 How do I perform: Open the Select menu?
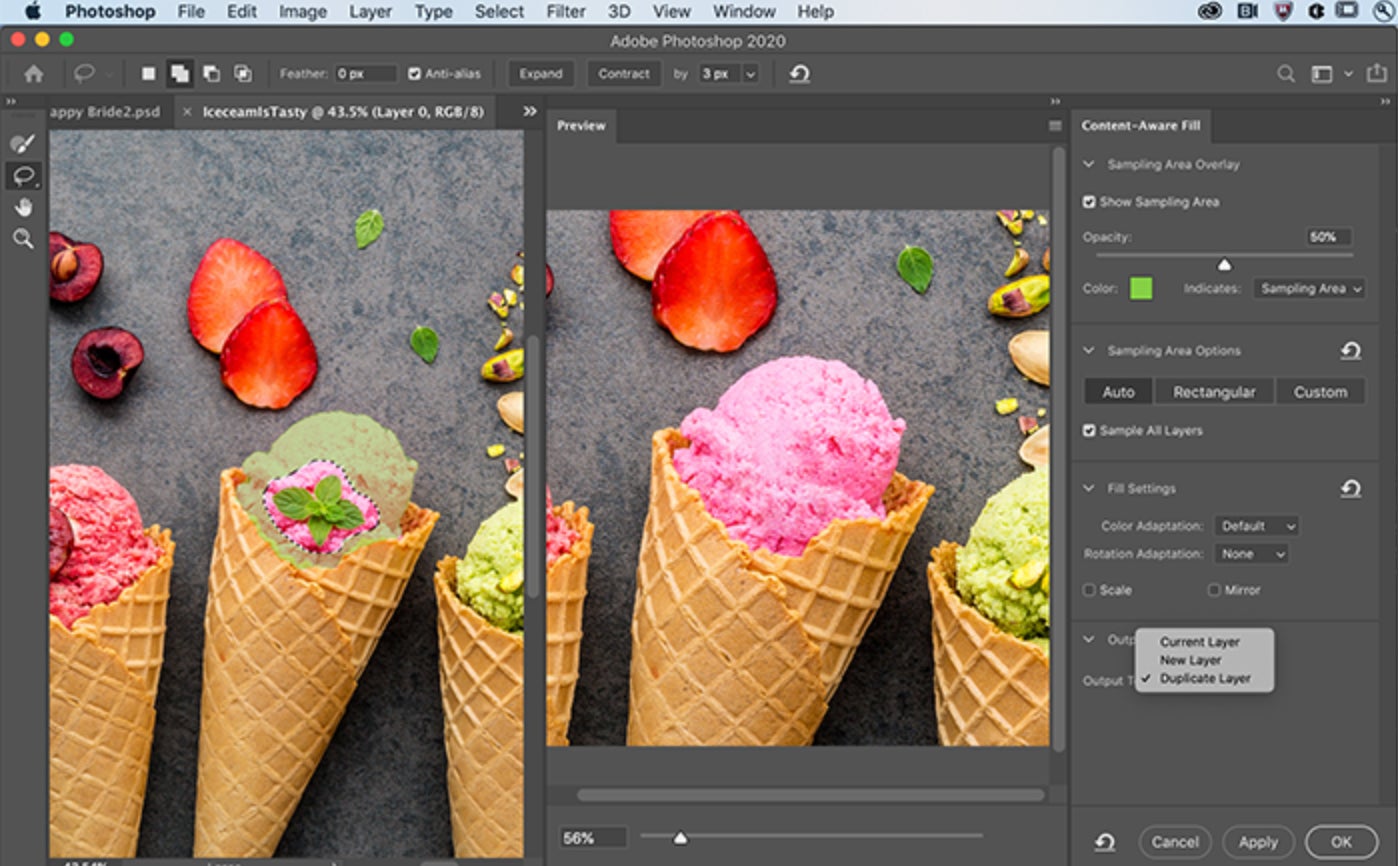[499, 12]
